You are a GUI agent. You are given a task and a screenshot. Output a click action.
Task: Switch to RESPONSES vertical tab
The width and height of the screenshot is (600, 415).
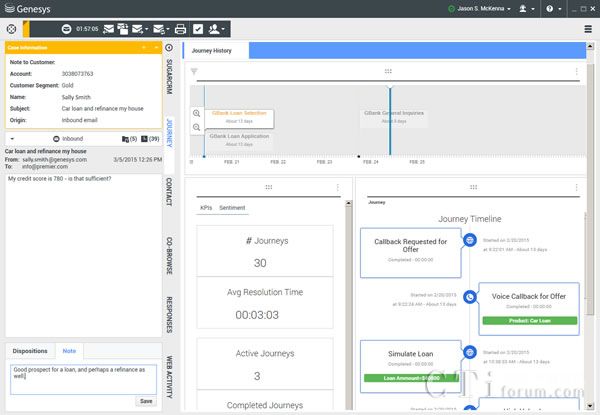click(169, 315)
